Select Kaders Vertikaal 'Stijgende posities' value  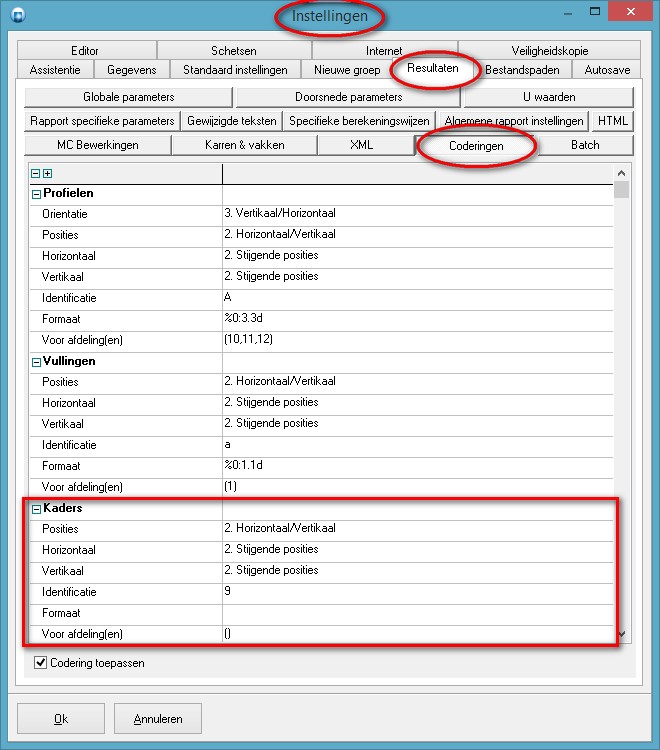(x=418, y=571)
